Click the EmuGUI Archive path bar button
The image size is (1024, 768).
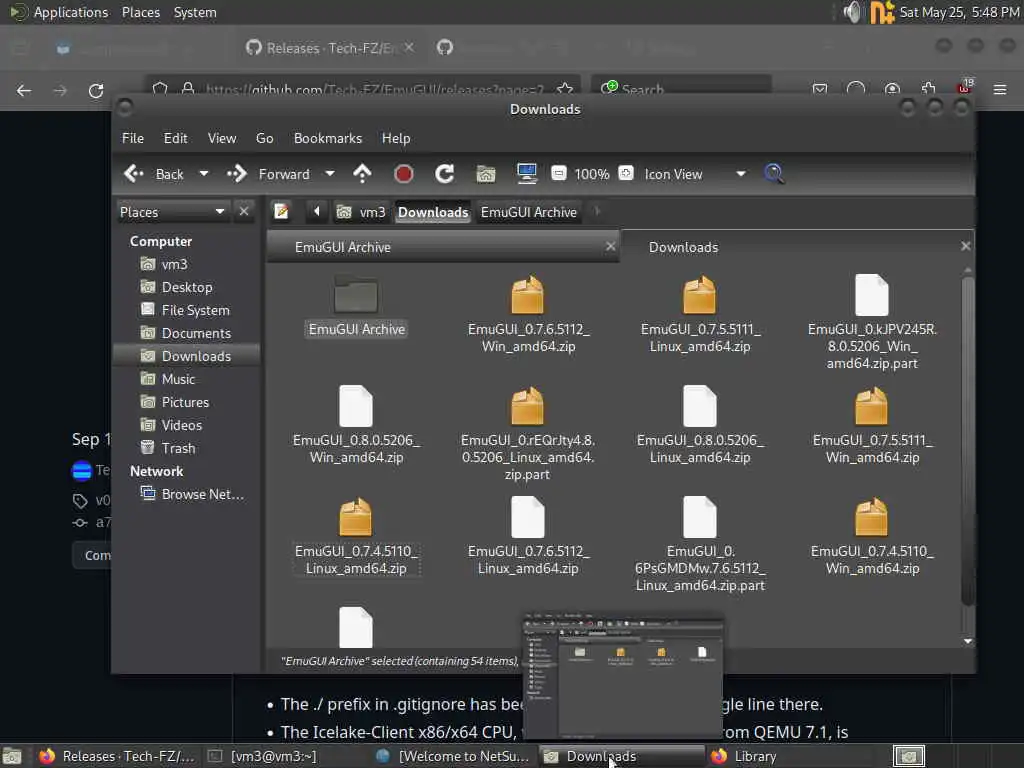(x=528, y=212)
